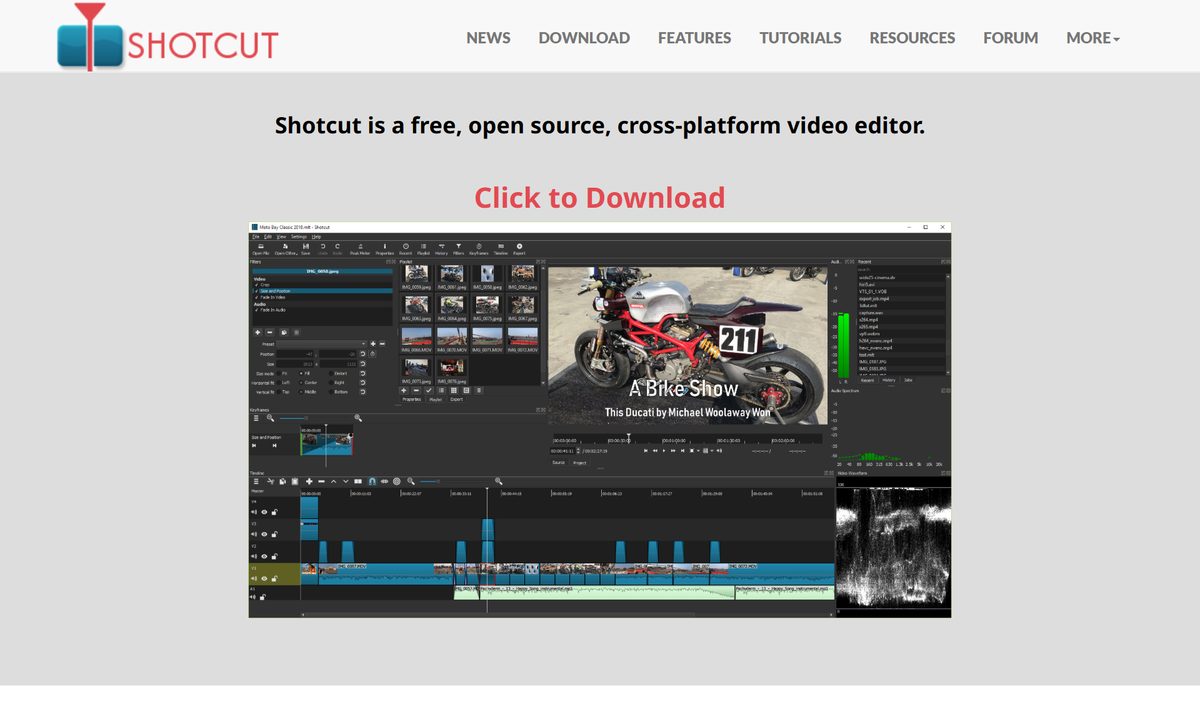Screen dimensions: 1200x713
Task: Open the View menu in Shotcut
Action: pyautogui.click(x=281, y=237)
